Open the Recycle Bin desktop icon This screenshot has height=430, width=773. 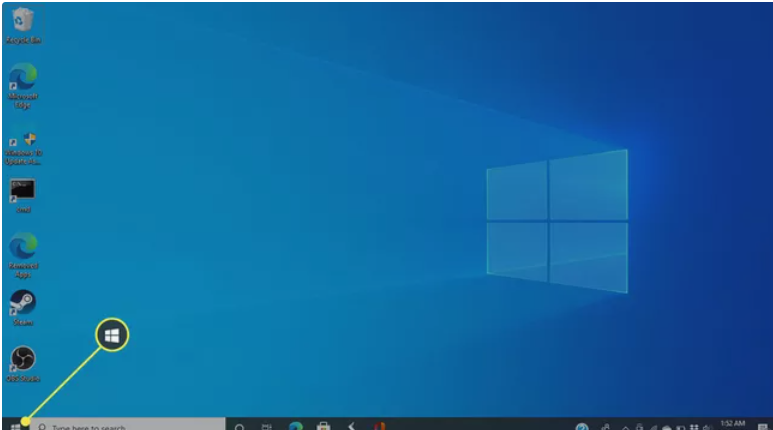click(23, 25)
